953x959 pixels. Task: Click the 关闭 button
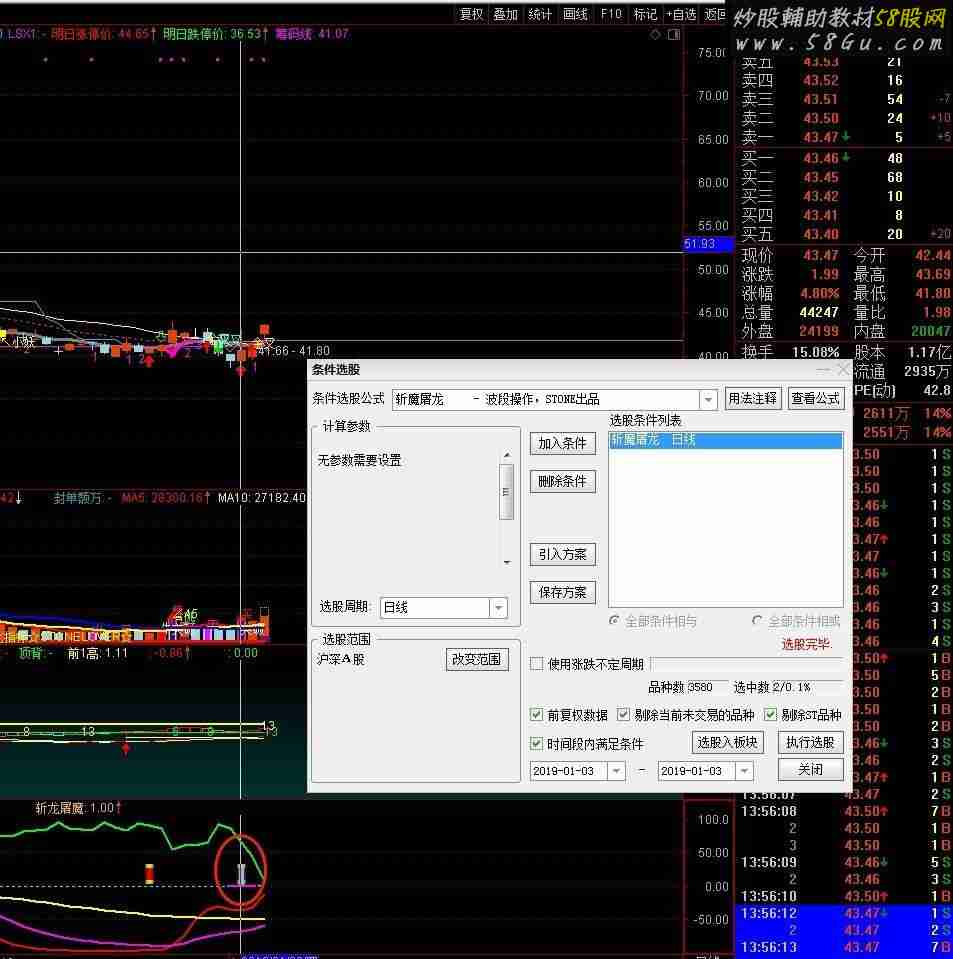click(810, 769)
